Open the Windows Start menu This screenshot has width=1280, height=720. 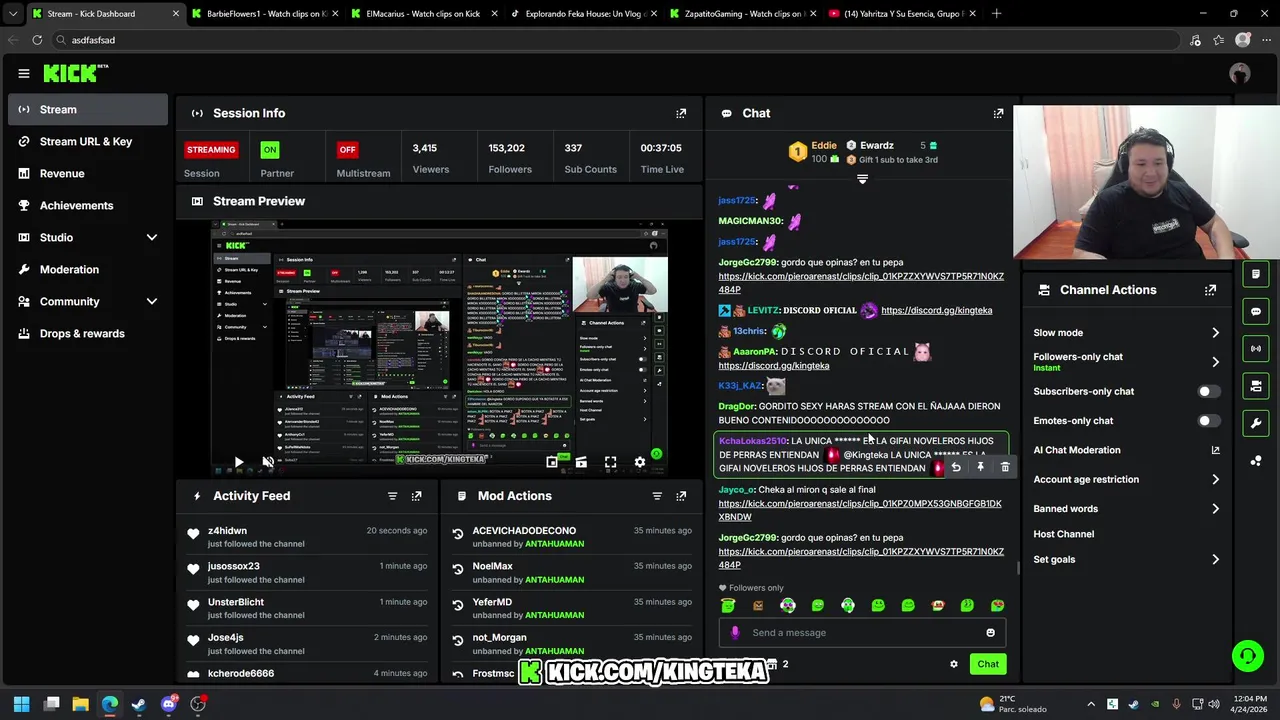click(22, 704)
